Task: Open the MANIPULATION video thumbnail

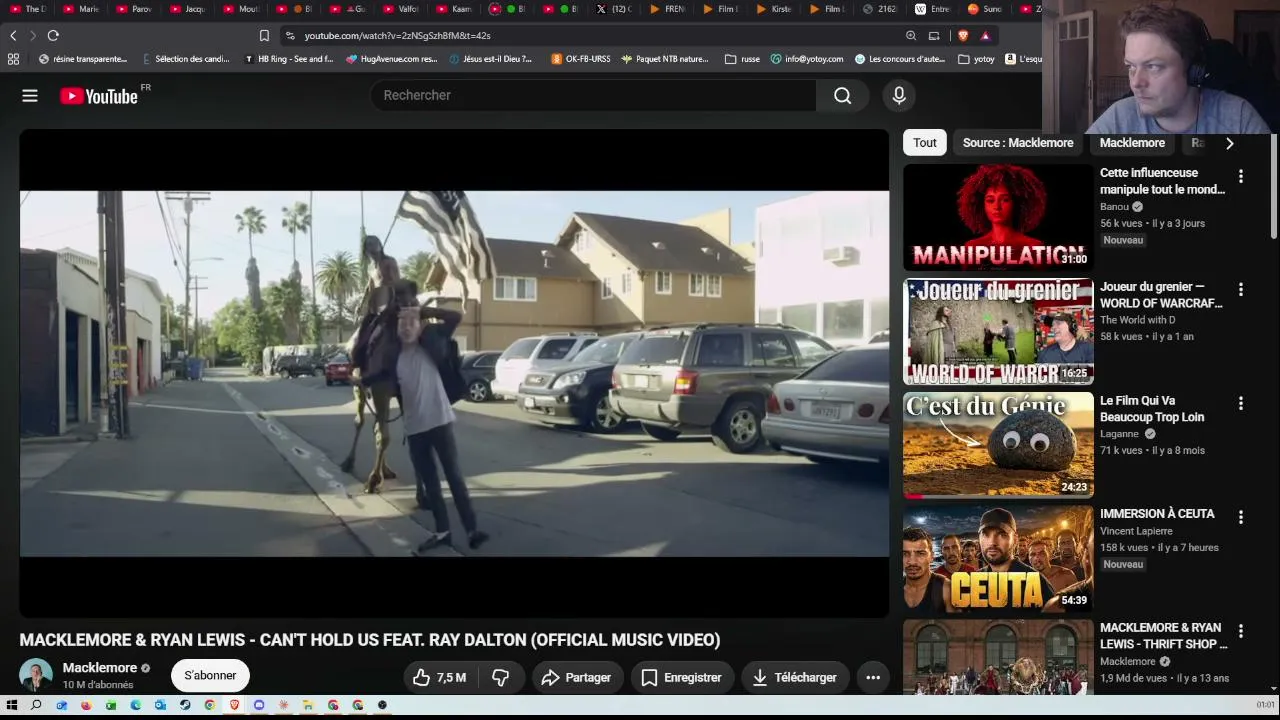Action: 998,217
